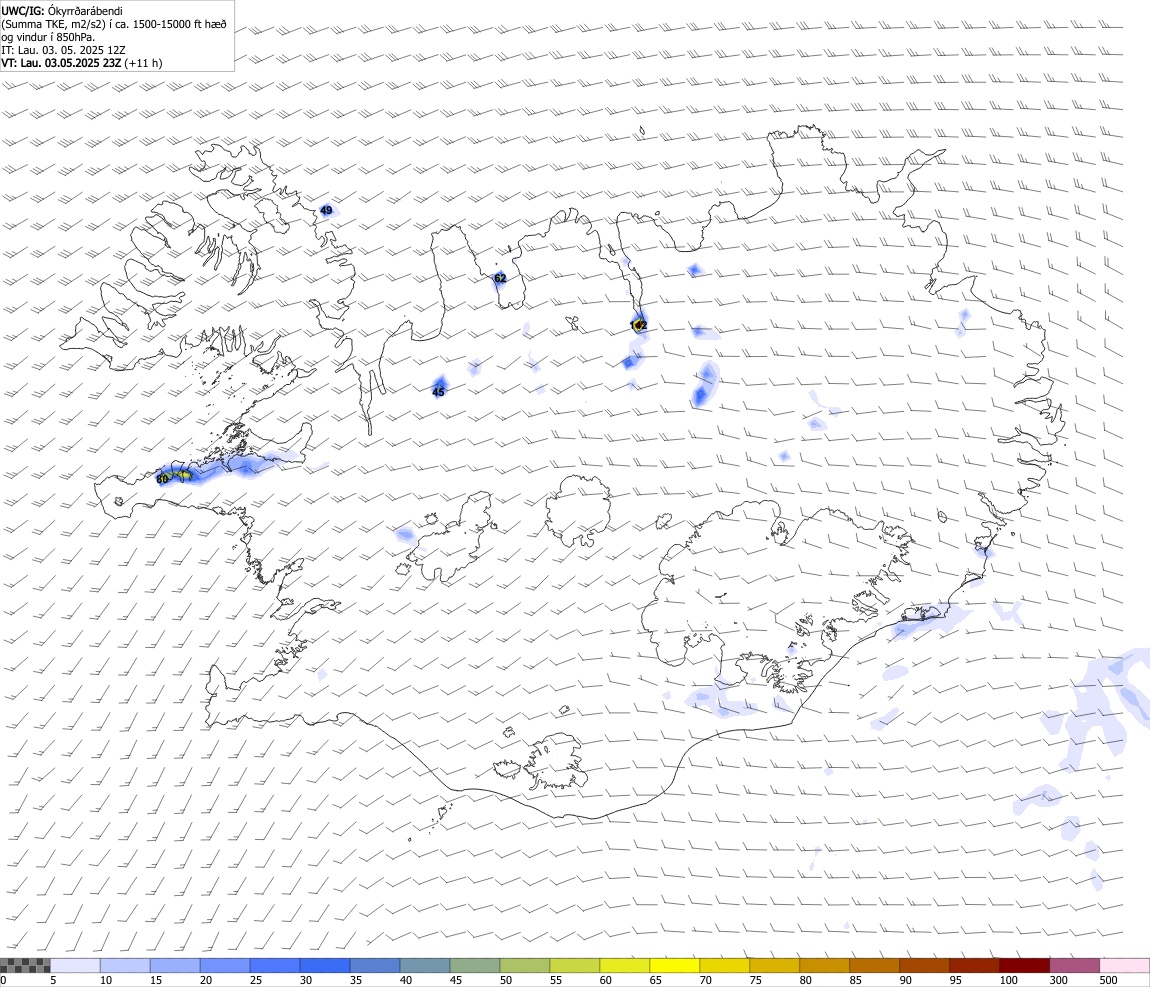
Task: Click the text "og vindur í 850hPa."
Action: [x=48, y=37]
